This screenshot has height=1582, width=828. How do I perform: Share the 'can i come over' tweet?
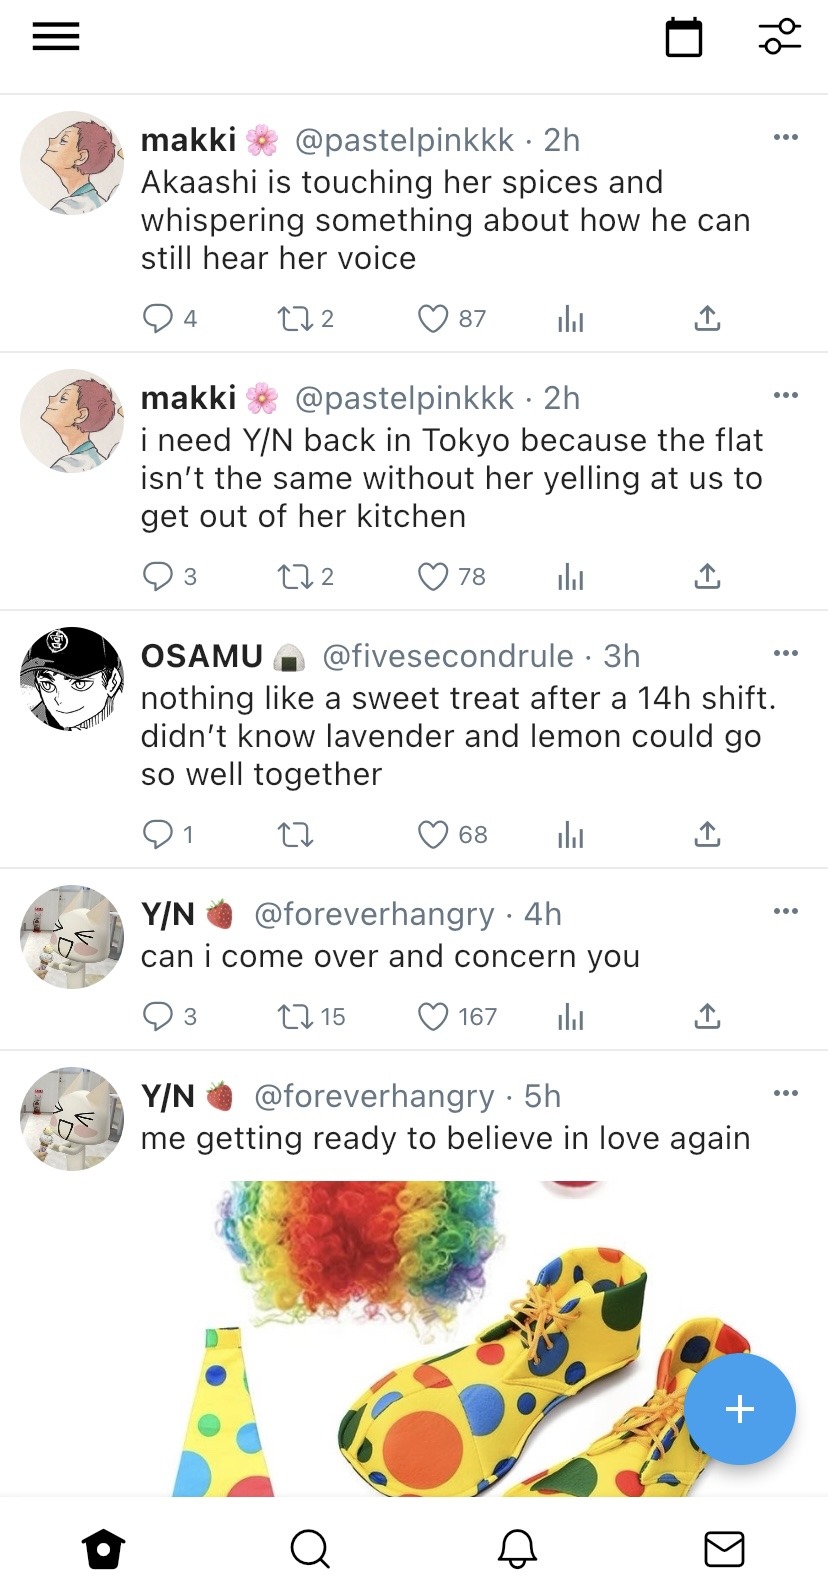707,1017
